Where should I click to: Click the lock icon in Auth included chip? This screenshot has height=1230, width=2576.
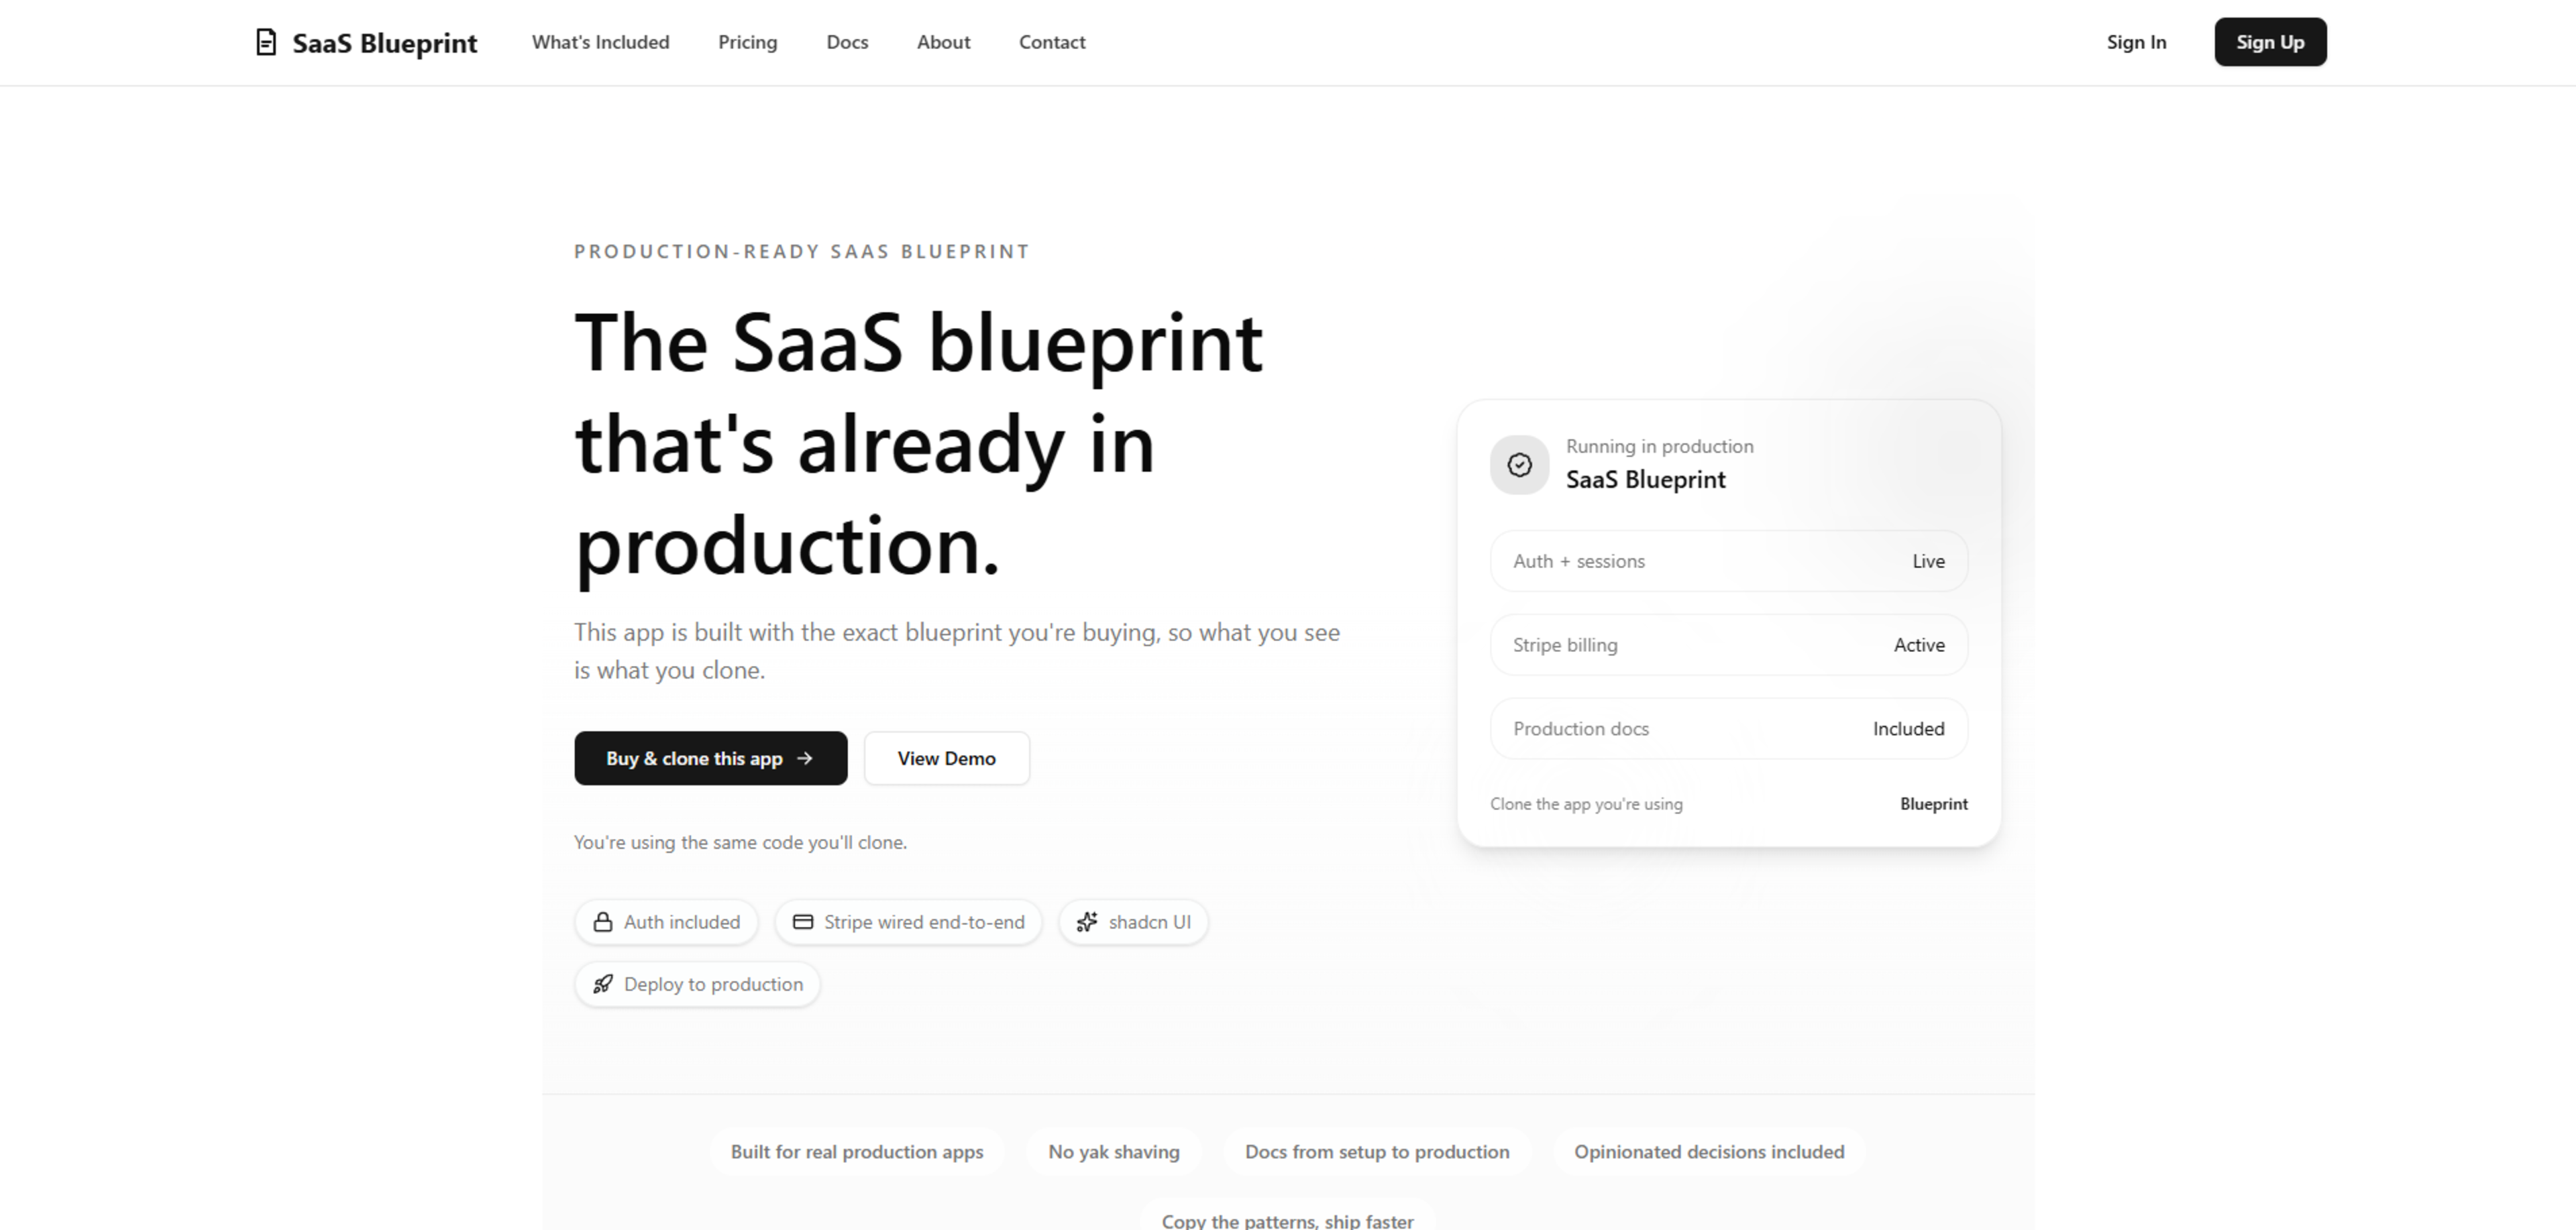click(603, 922)
